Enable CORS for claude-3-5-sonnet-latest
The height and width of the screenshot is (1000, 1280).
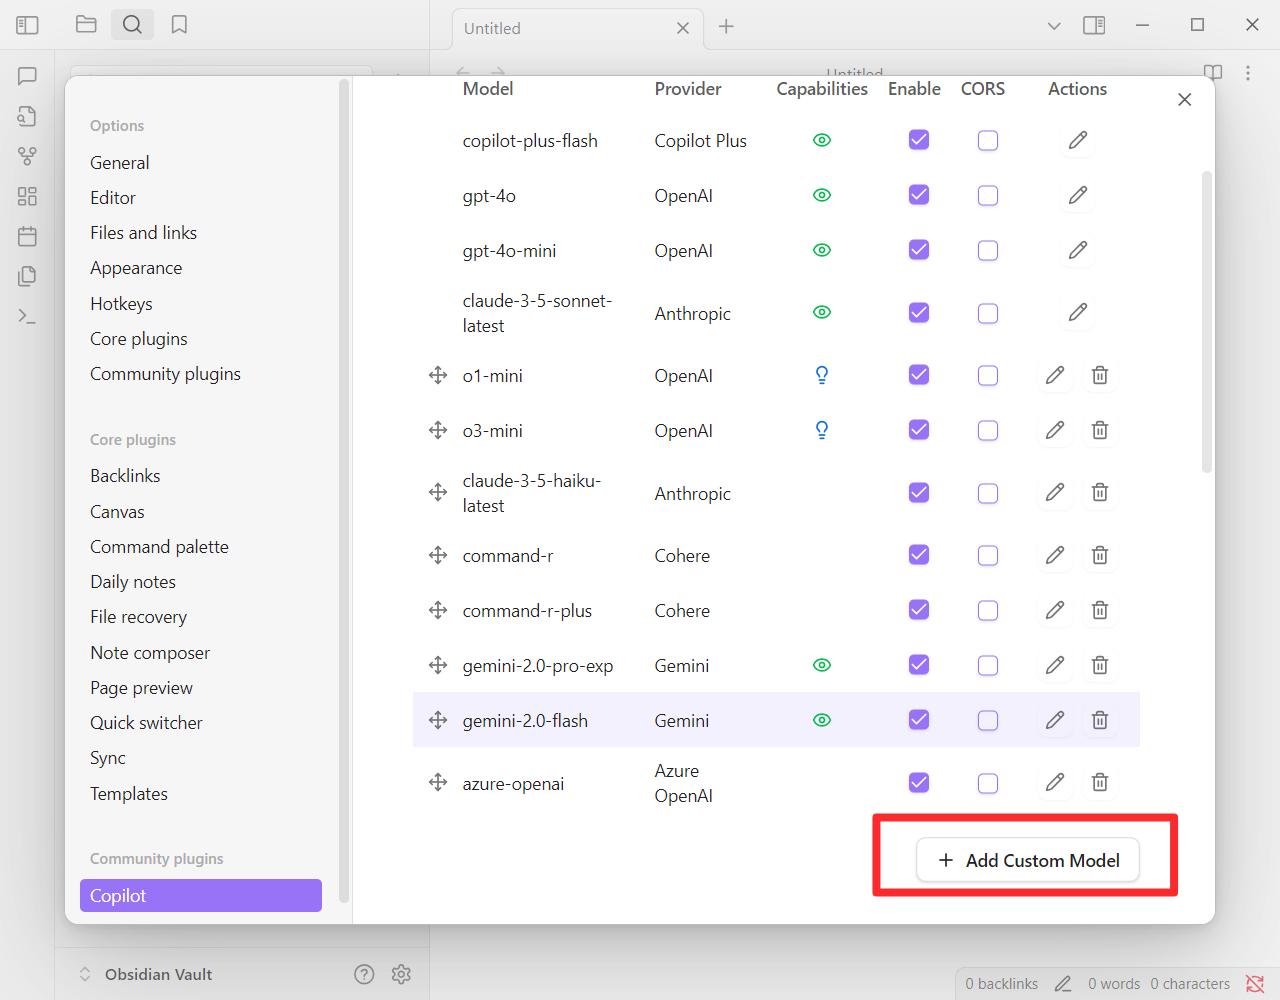point(988,314)
